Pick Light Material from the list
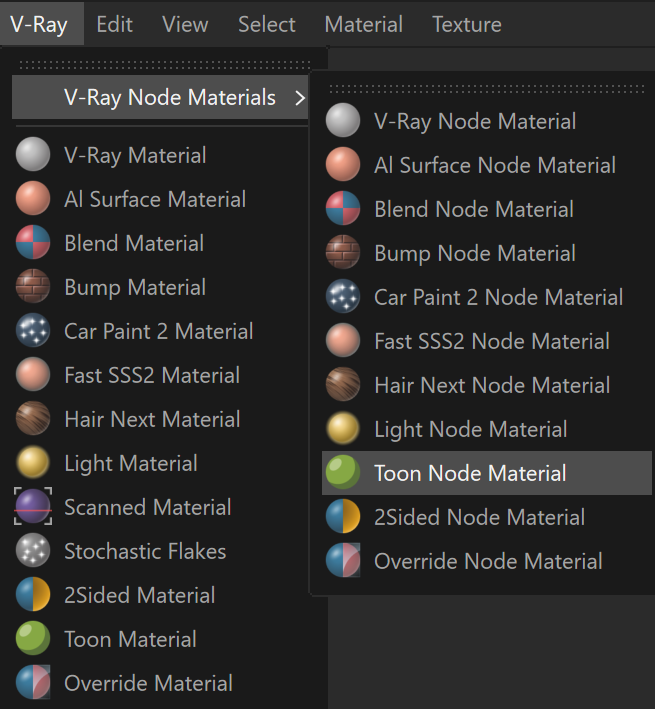 tap(160, 463)
